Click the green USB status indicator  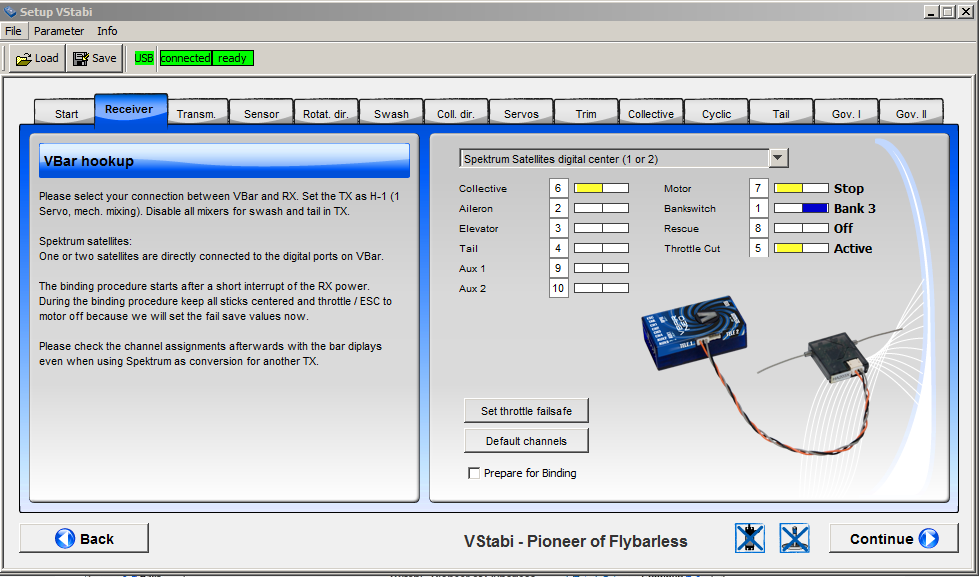click(144, 58)
